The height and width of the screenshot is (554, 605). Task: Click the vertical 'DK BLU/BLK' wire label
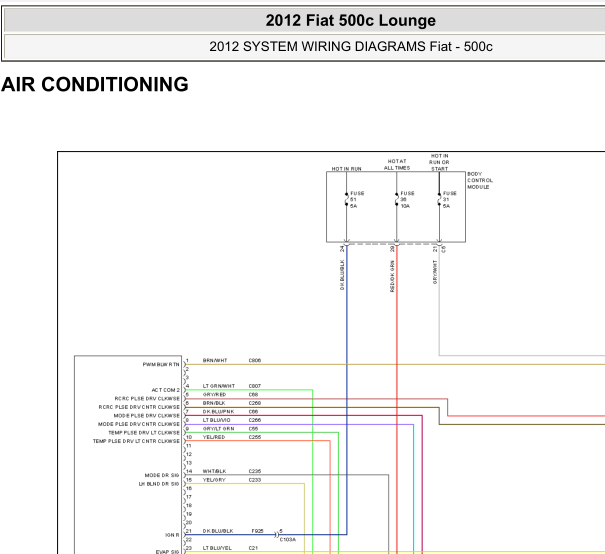pos(342,275)
